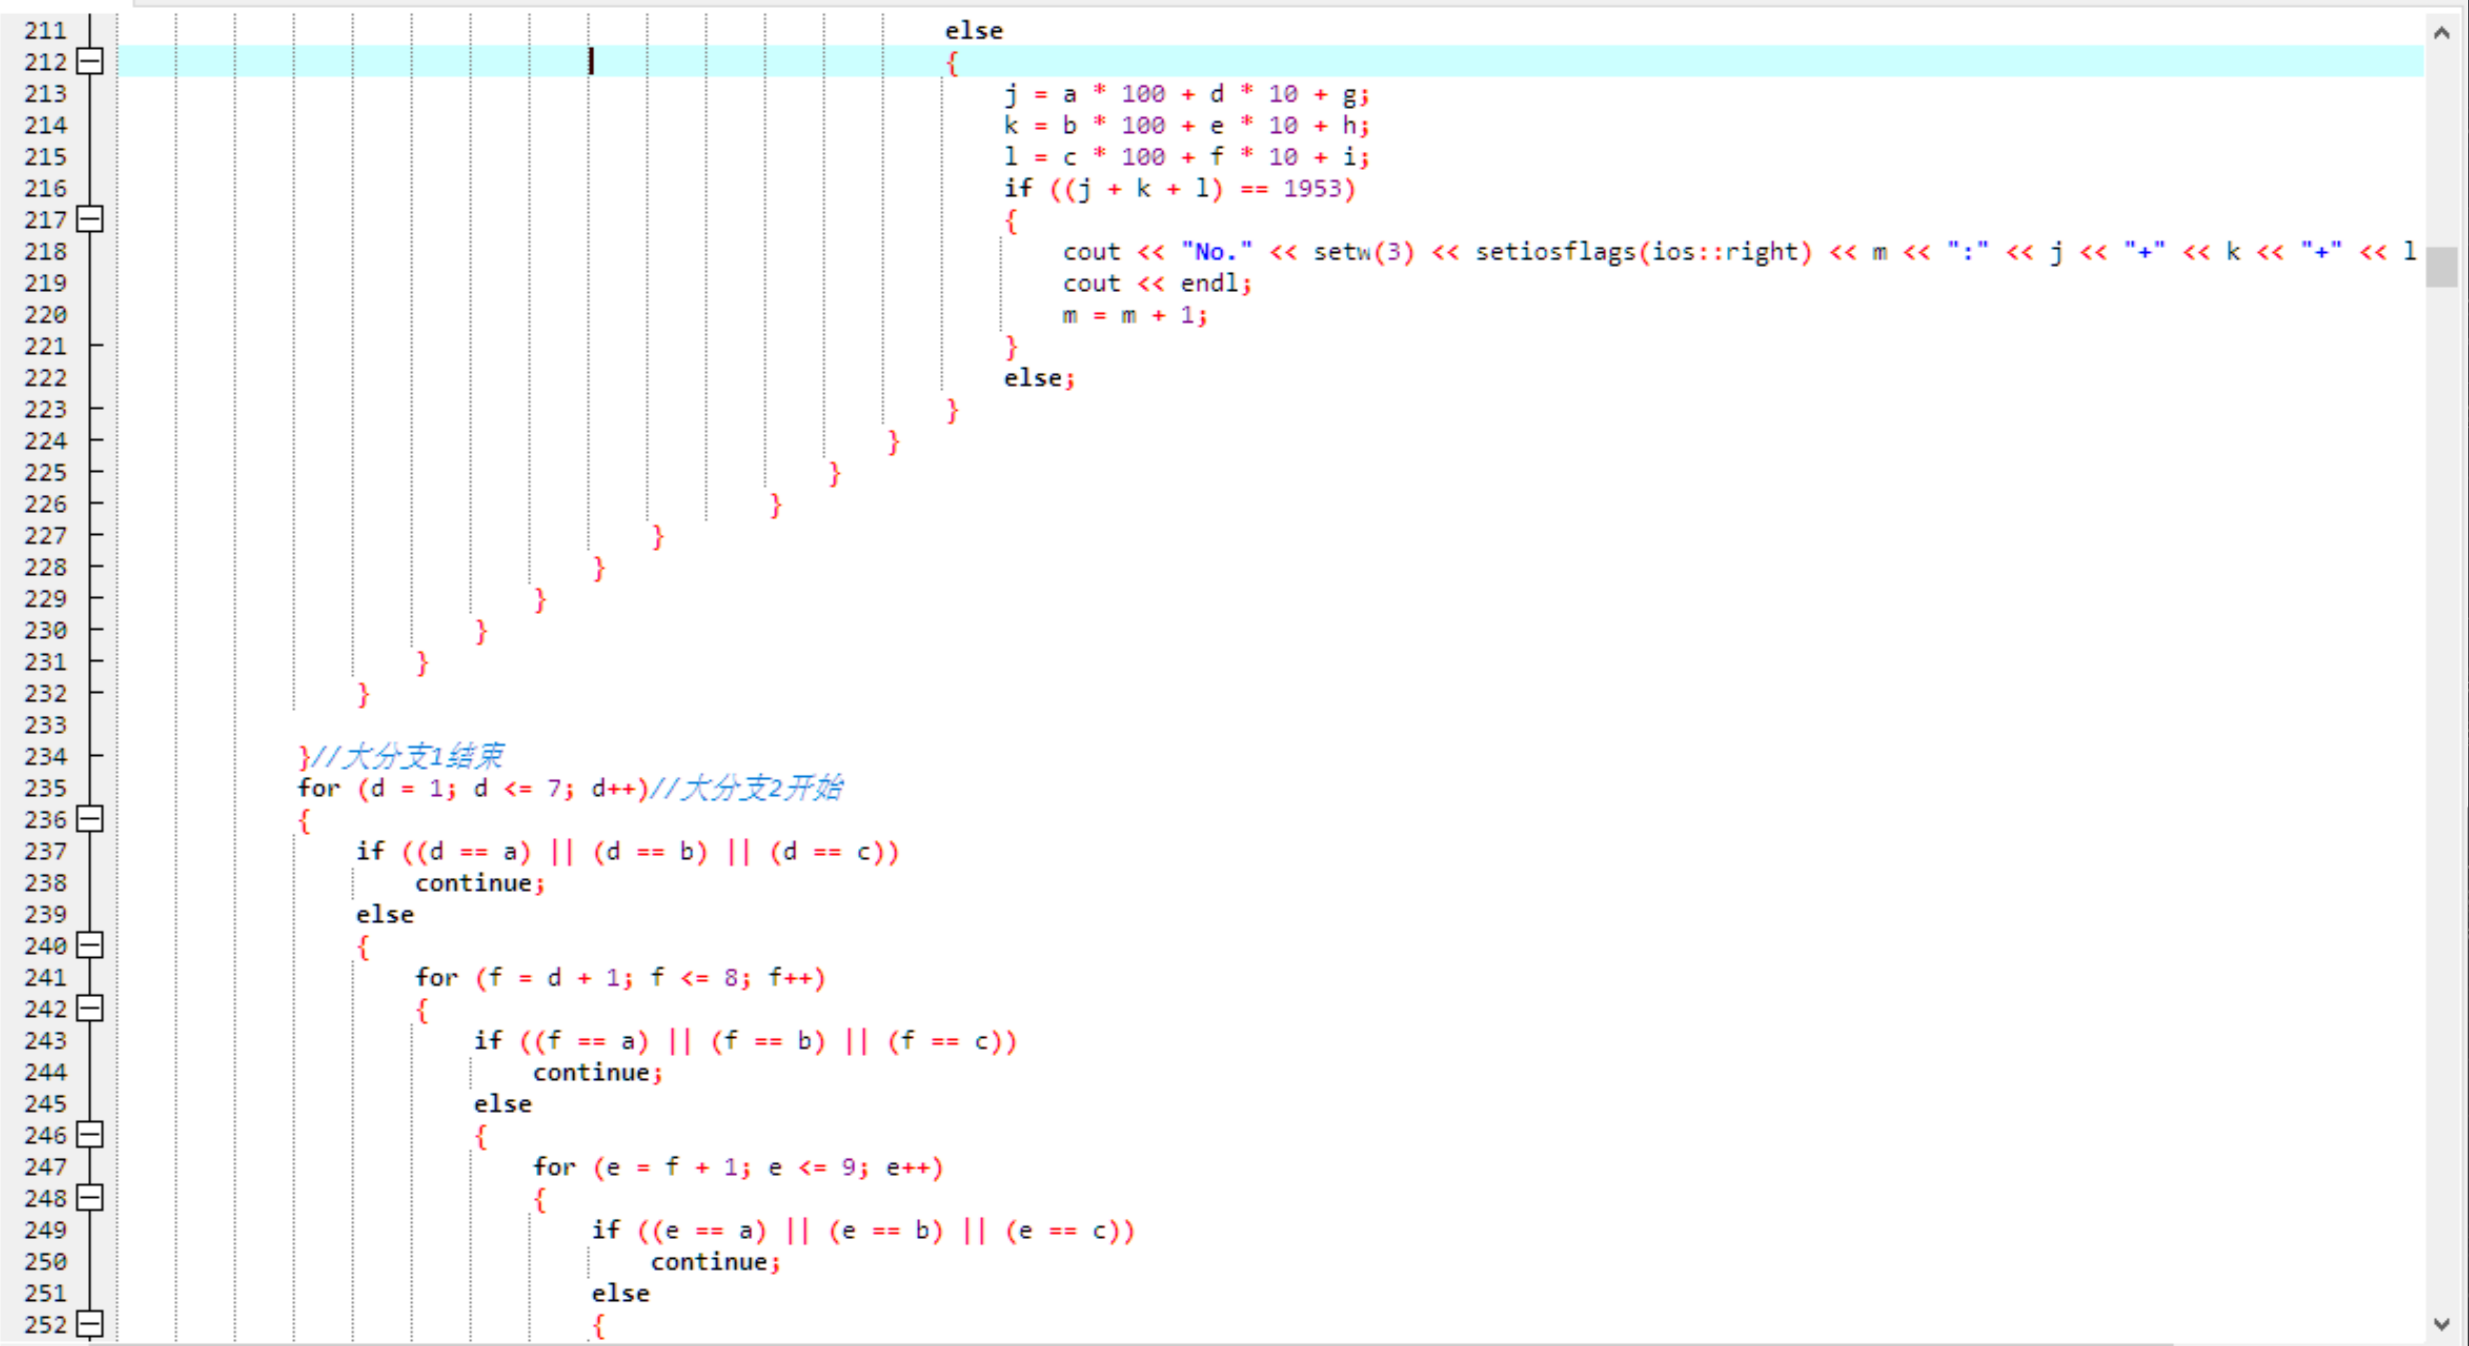
Task: Place cursor at 'cout << endl;' line
Action: click(1156, 284)
